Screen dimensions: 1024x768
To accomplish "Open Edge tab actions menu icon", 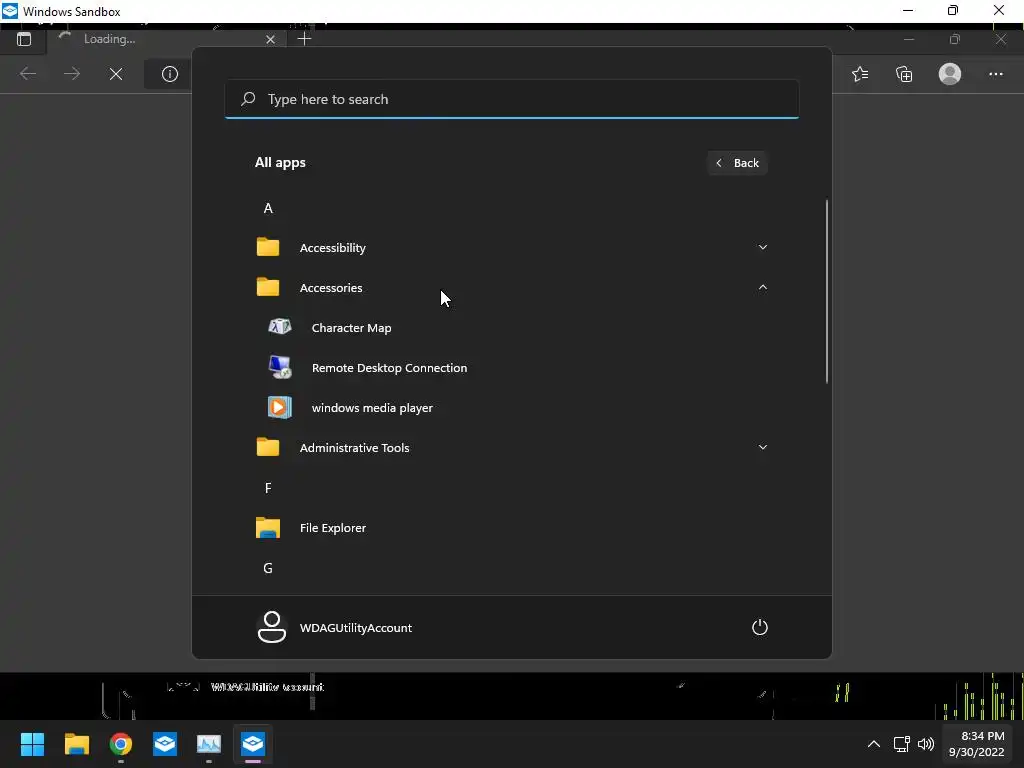I will pyautogui.click(x=24, y=39).
